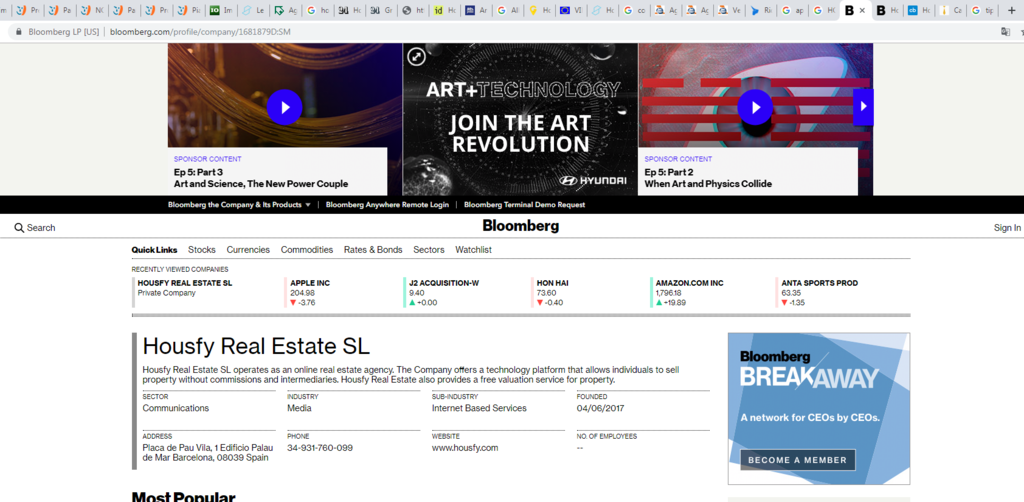
Task: Click the translate icon in address bar
Action: (1005, 31)
